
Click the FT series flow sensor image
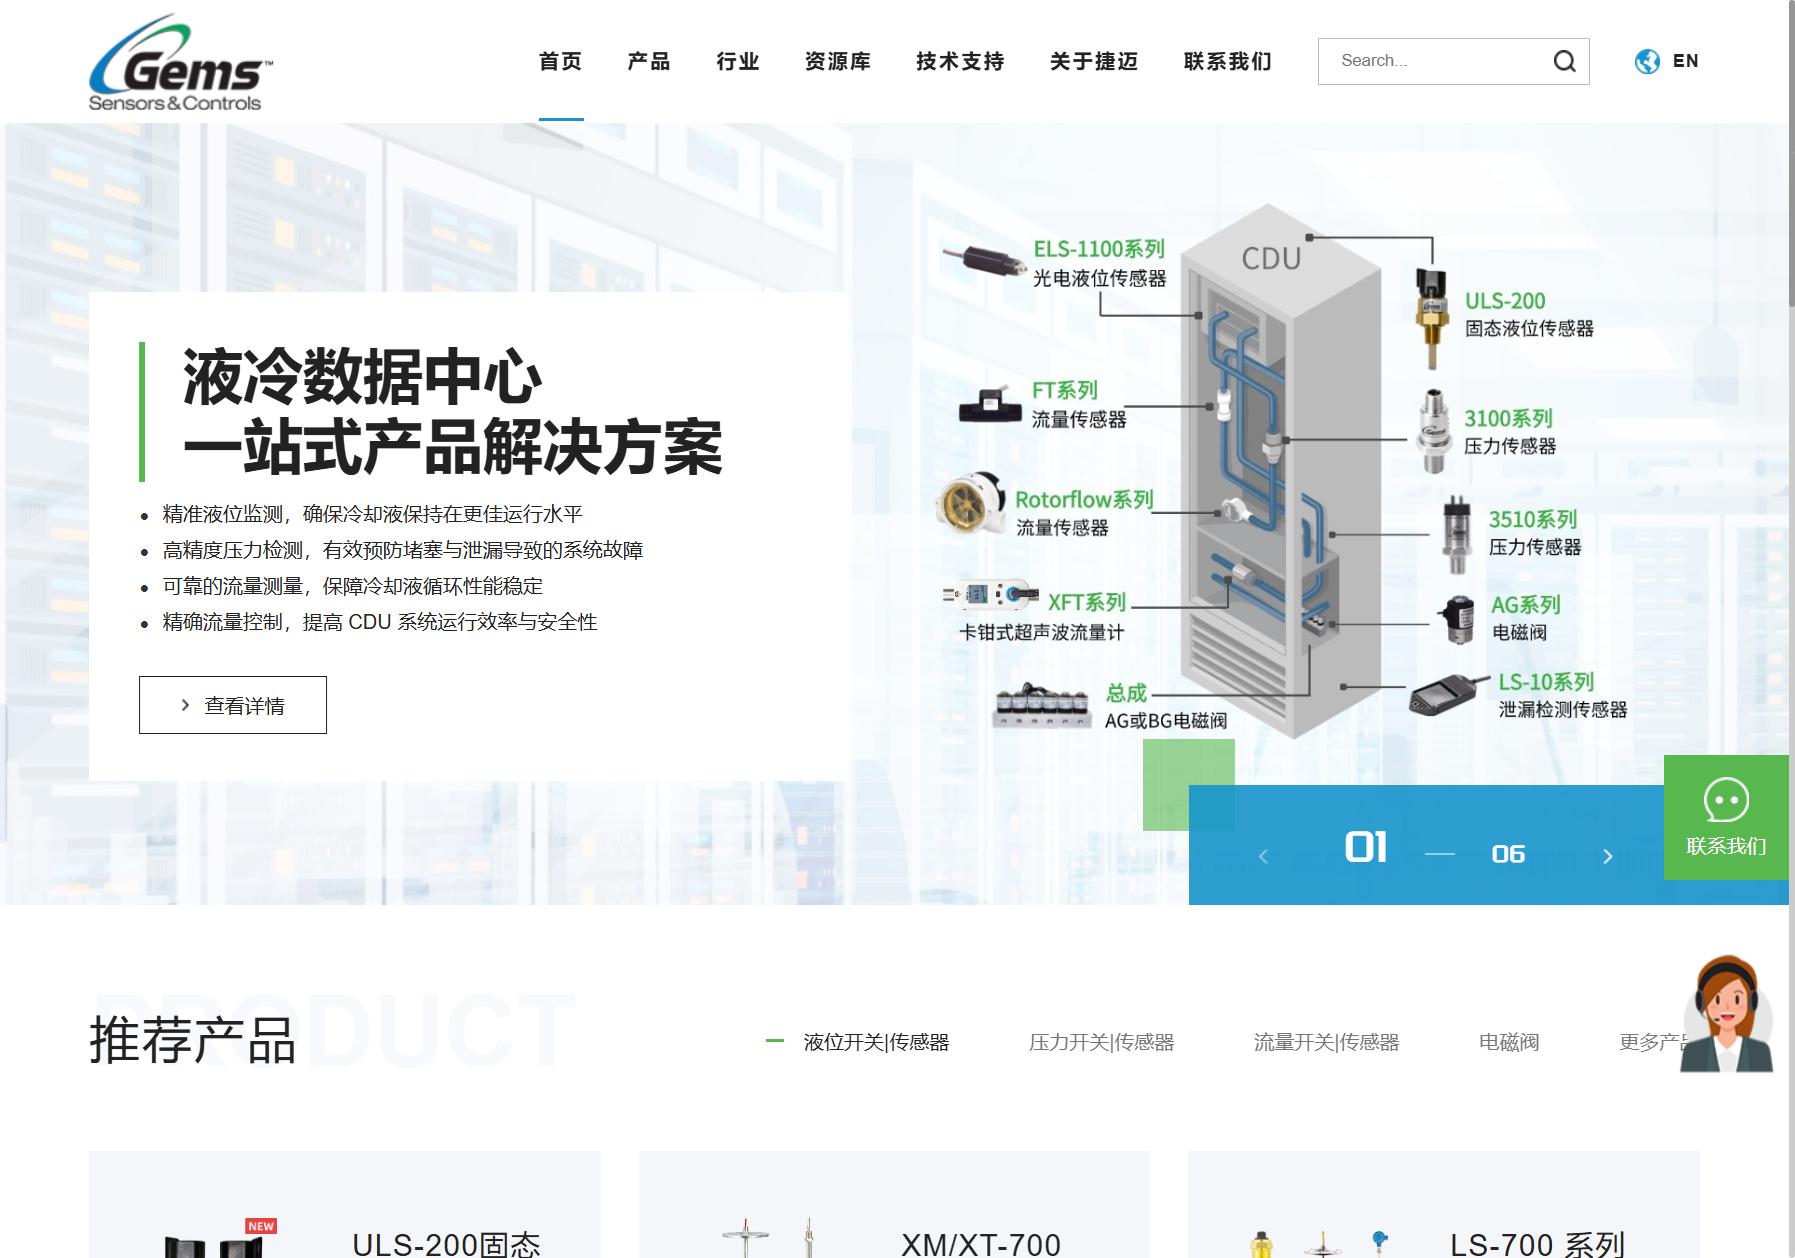[x=992, y=404]
